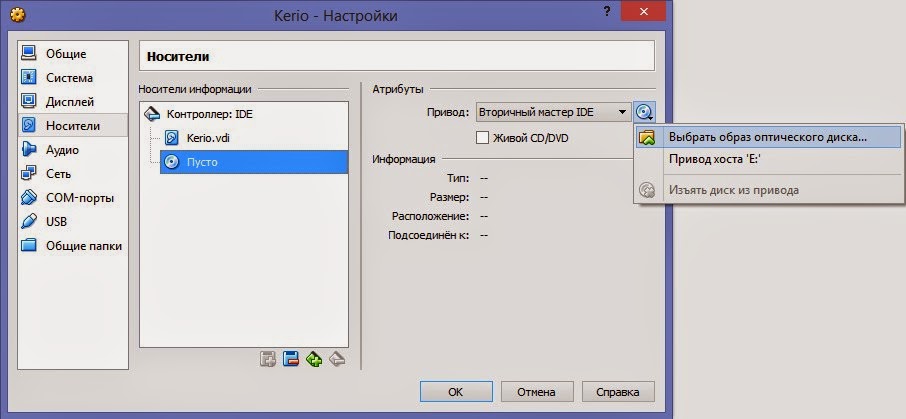Click the empty optical disc icon
Screen dimensions: 906x419
[172, 162]
